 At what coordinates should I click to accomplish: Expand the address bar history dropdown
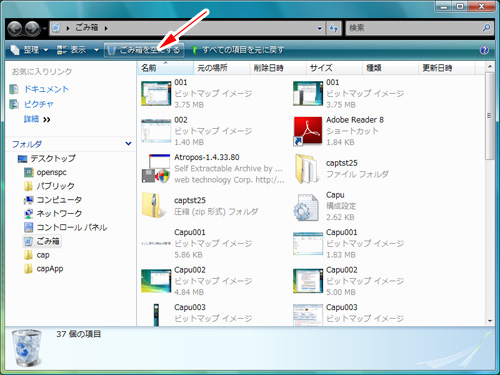pyautogui.click(x=319, y=28)
